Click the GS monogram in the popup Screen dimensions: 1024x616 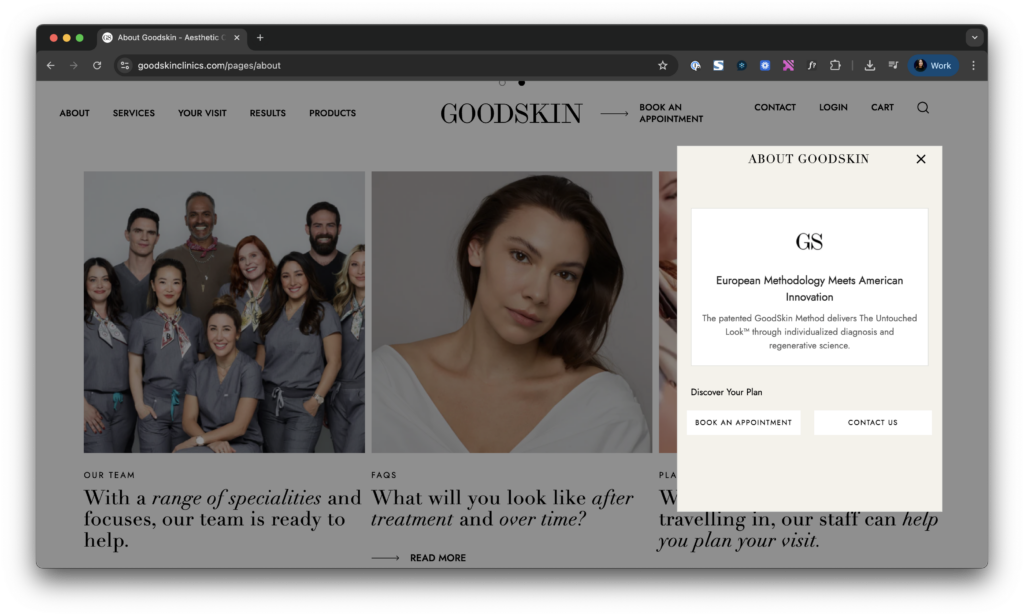click(x=809, y=240)
